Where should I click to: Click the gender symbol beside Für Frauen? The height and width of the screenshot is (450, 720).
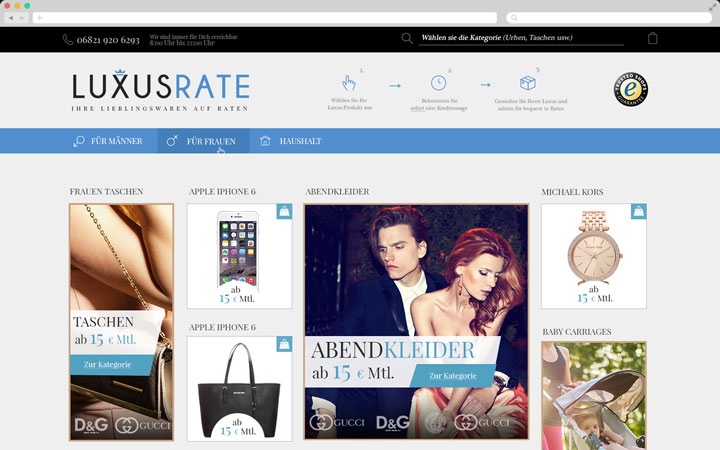tap(172, 141)
